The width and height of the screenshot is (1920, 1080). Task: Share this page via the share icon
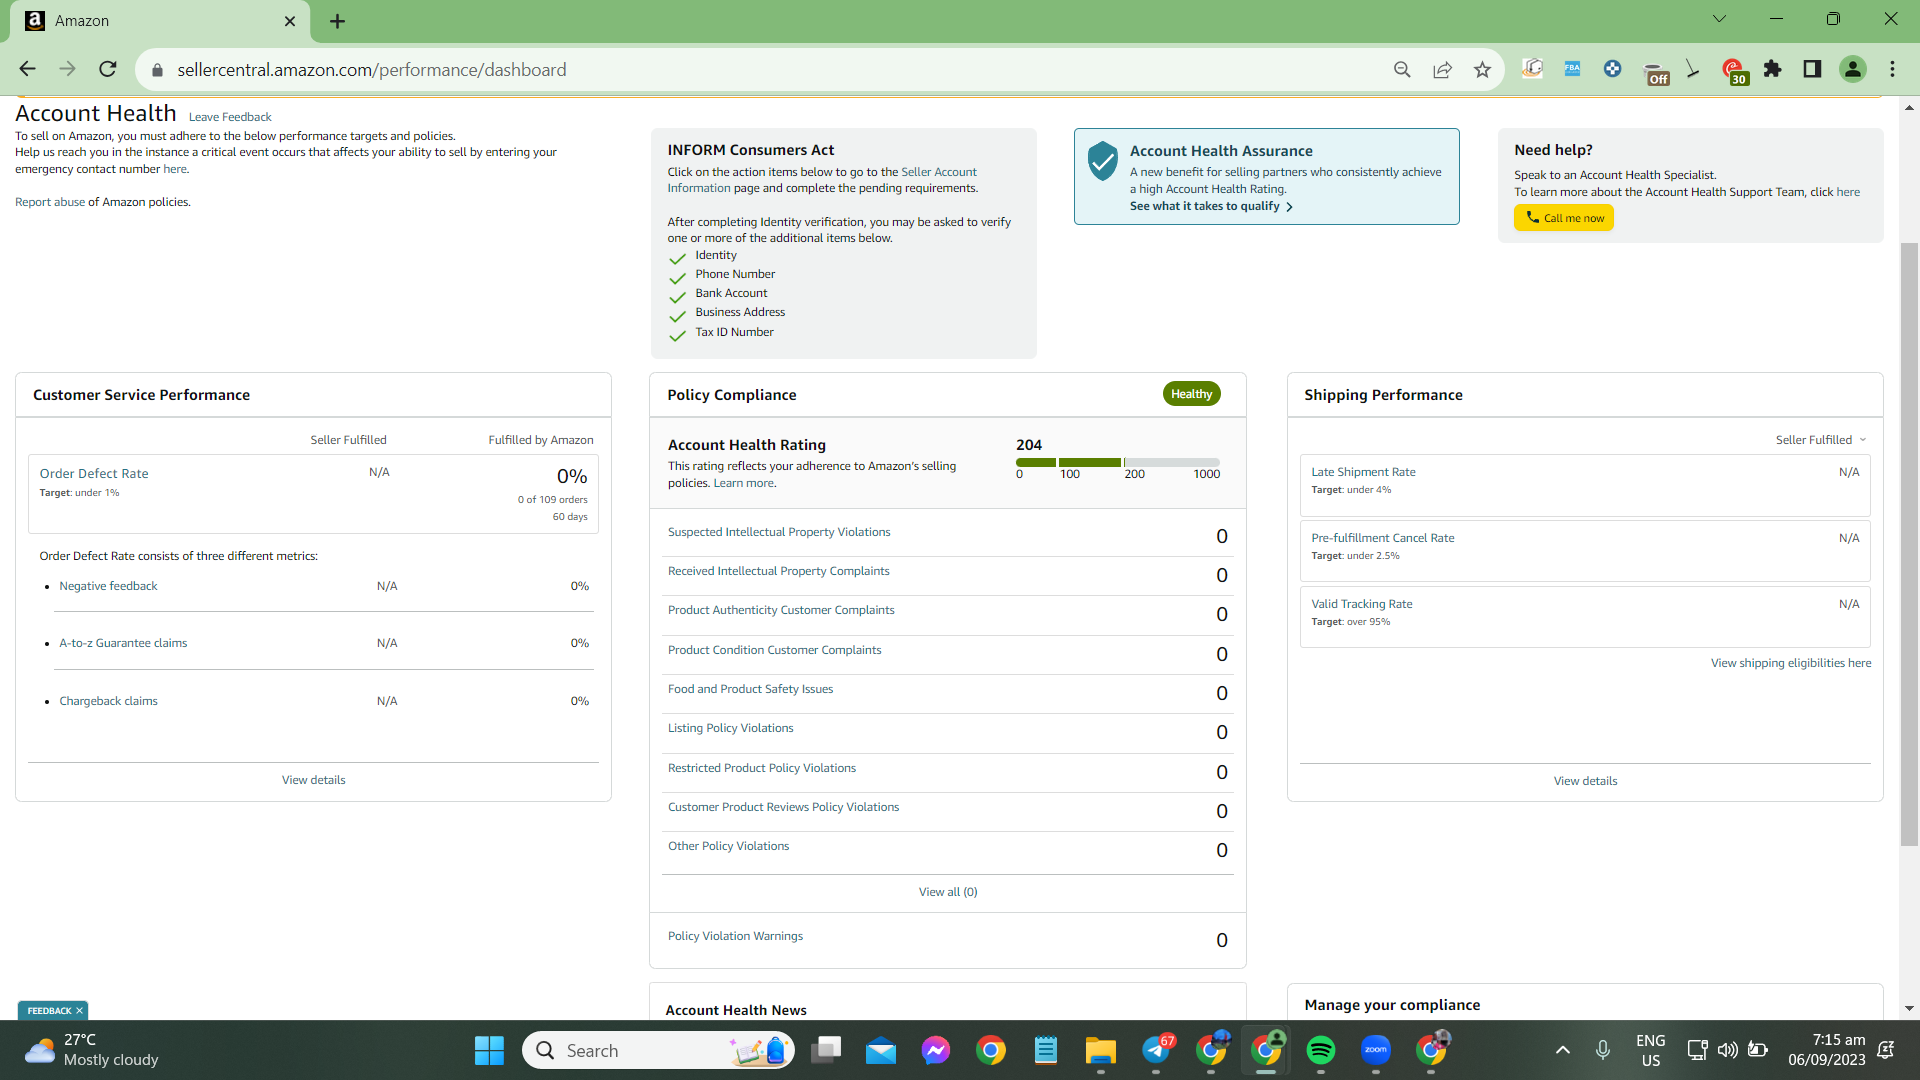click(1442, 69)
